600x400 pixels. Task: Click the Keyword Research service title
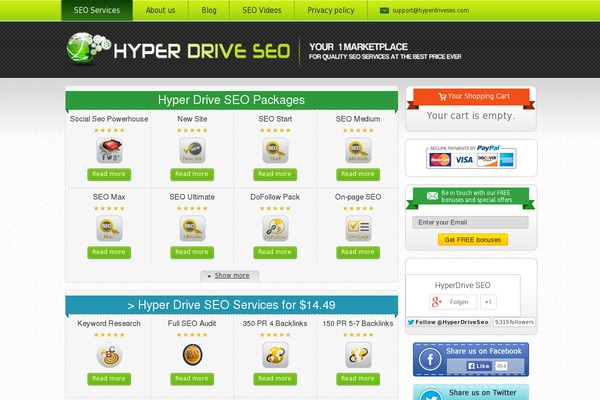click(109, 323)
